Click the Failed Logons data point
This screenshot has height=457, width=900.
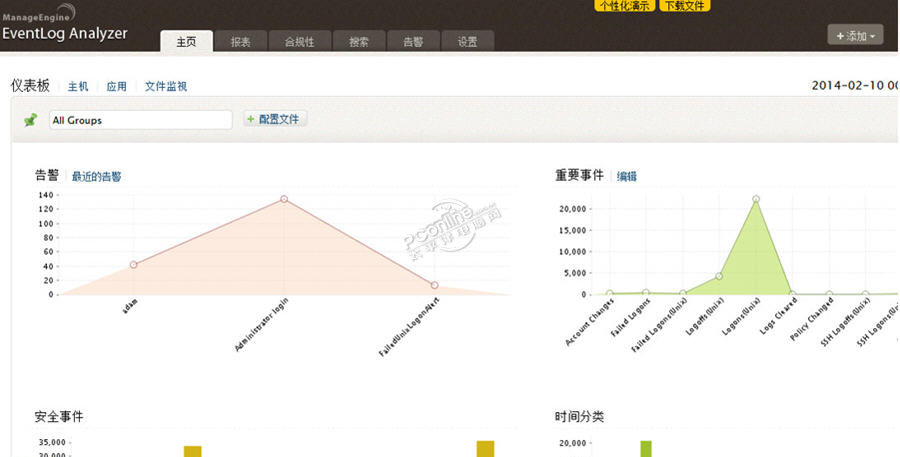pyautogui.click(x=646, y=293)
